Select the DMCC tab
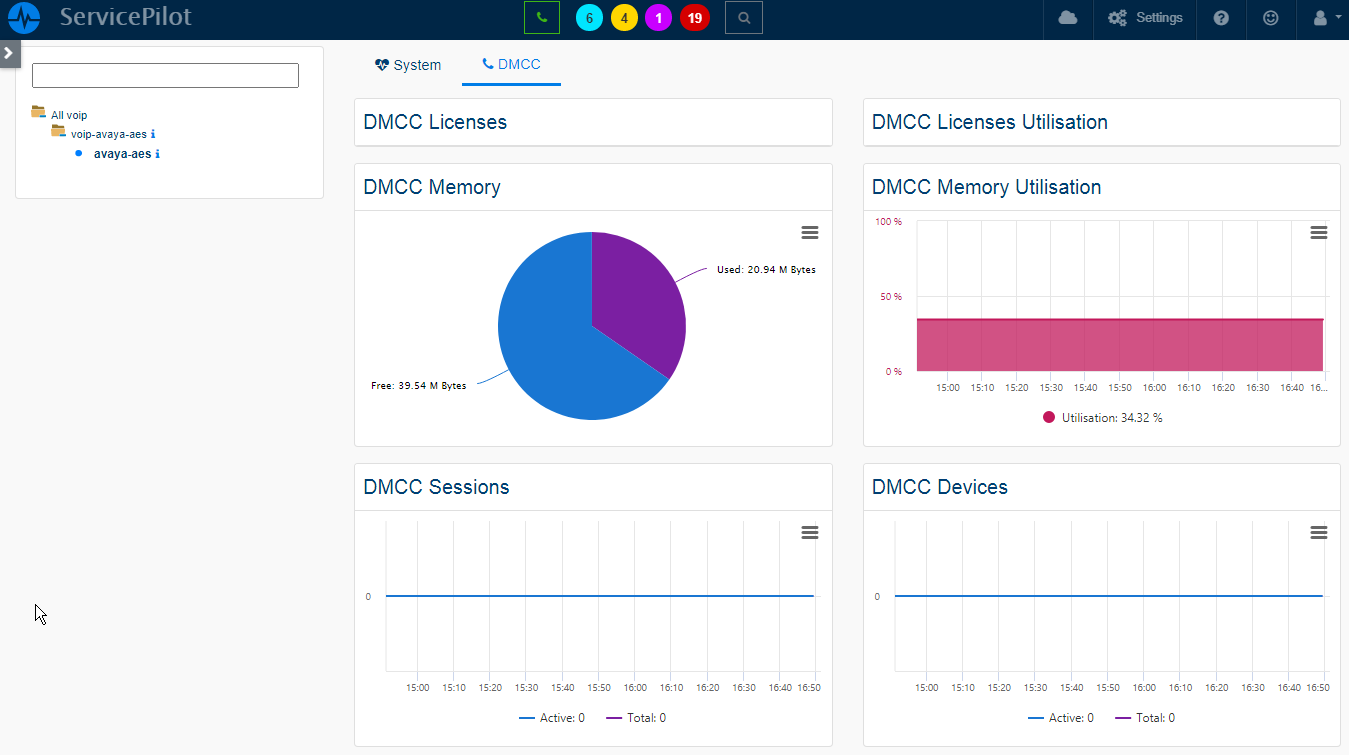The image size is (1349, 755). pos(511,65)
